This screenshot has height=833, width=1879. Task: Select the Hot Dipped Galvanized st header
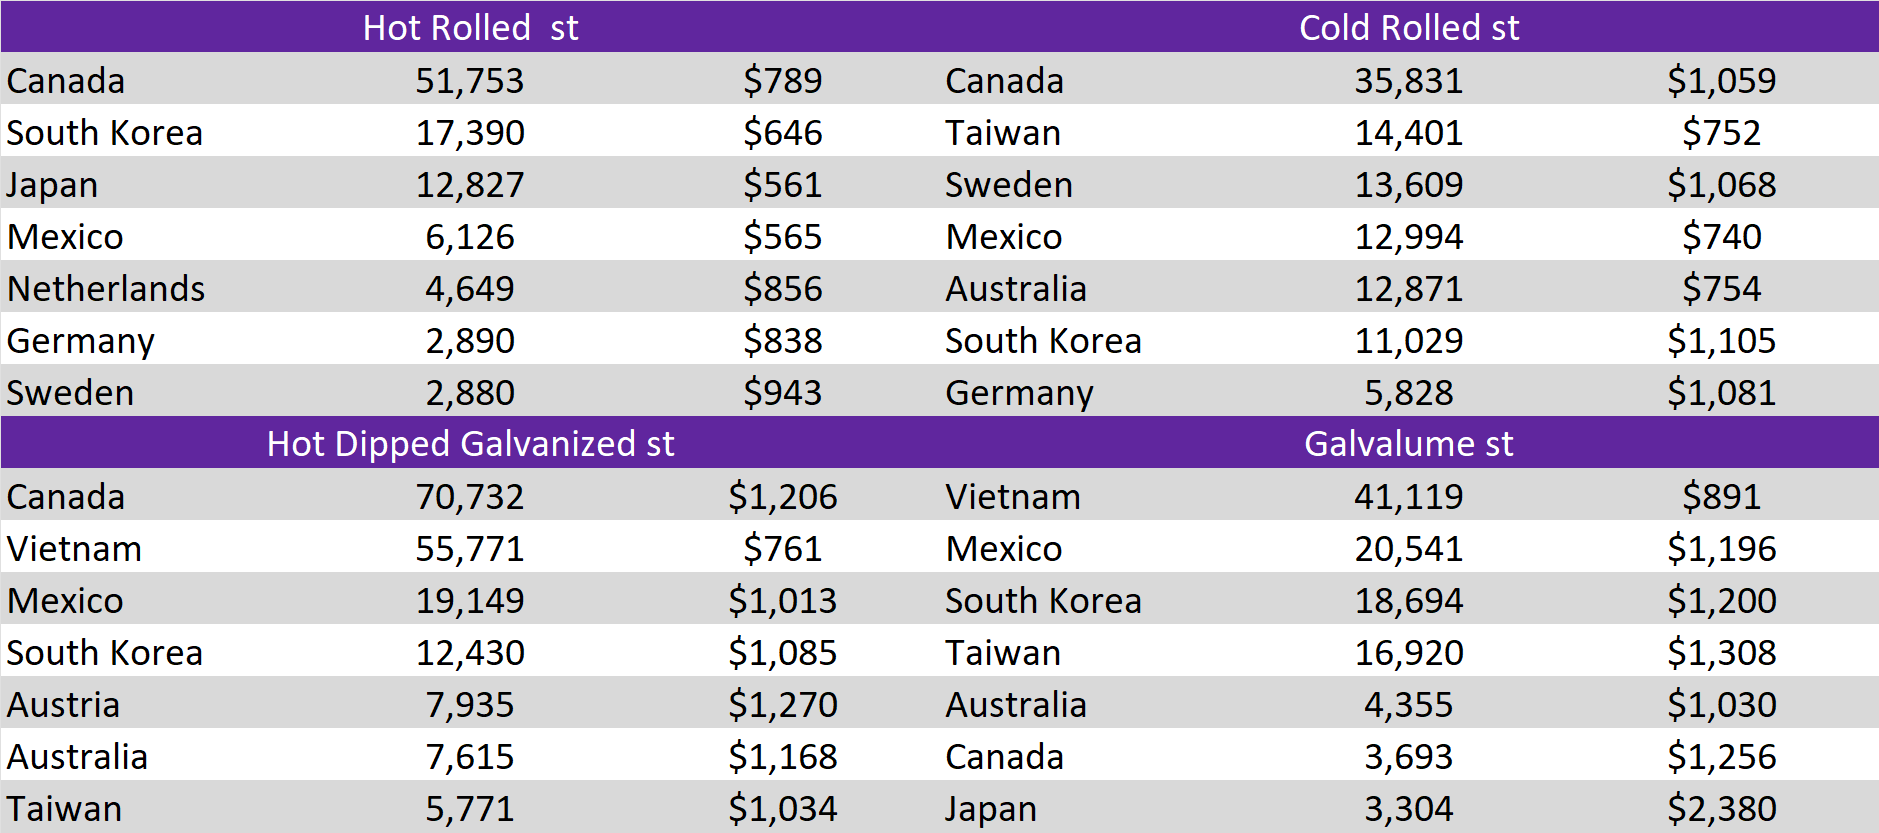pos(470,443)
